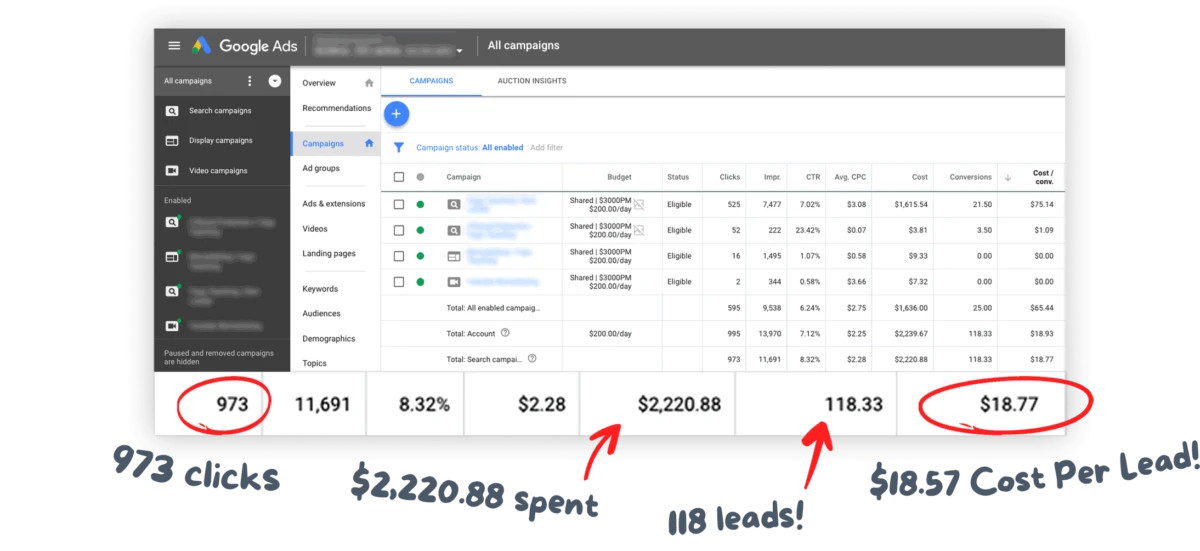
Task: Open the account selector dropdown arrow
Action: click(x=460, y=50)
